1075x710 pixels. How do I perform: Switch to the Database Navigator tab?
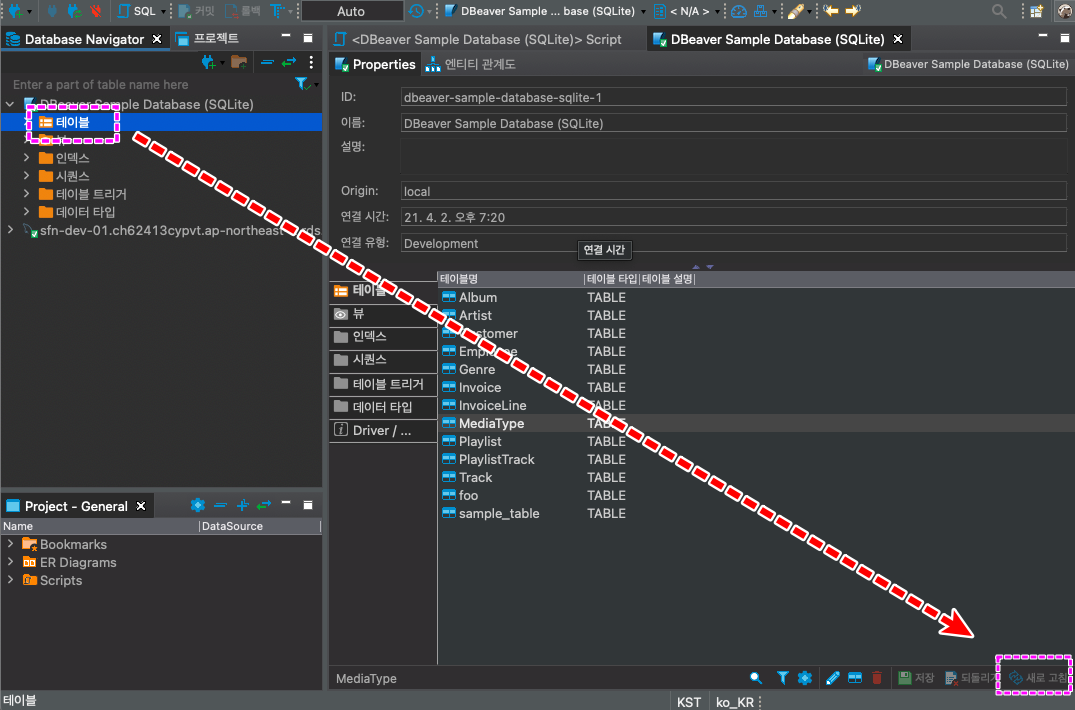coord(84,39)
